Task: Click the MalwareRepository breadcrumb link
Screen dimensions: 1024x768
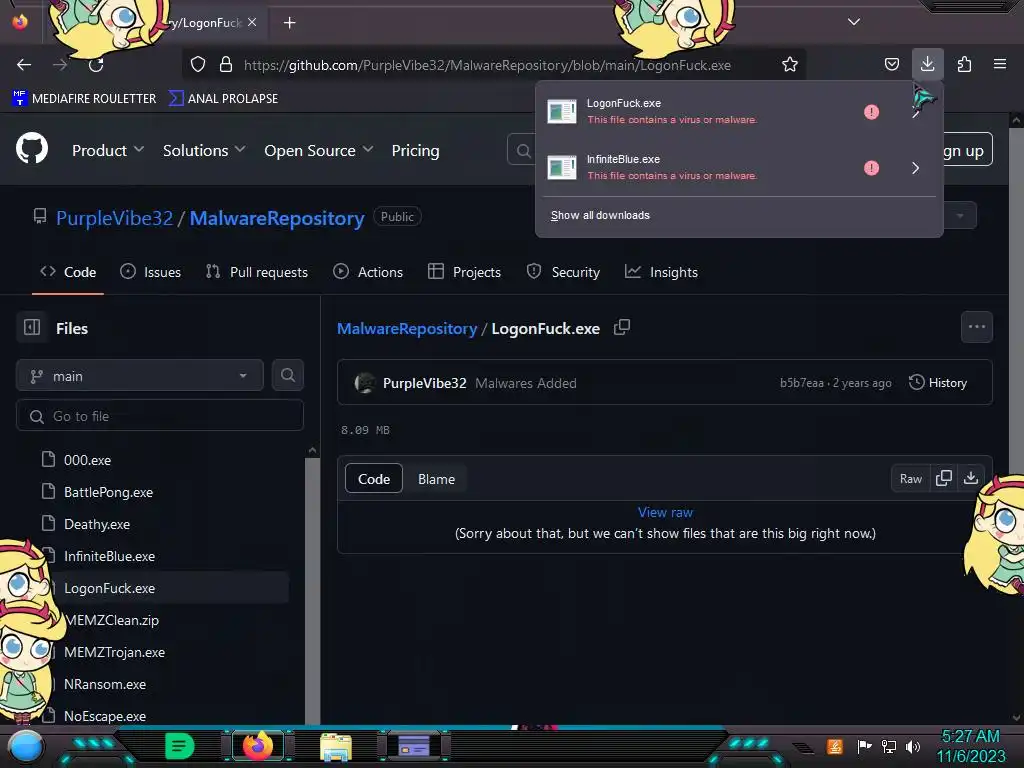Action: point(407,328)
